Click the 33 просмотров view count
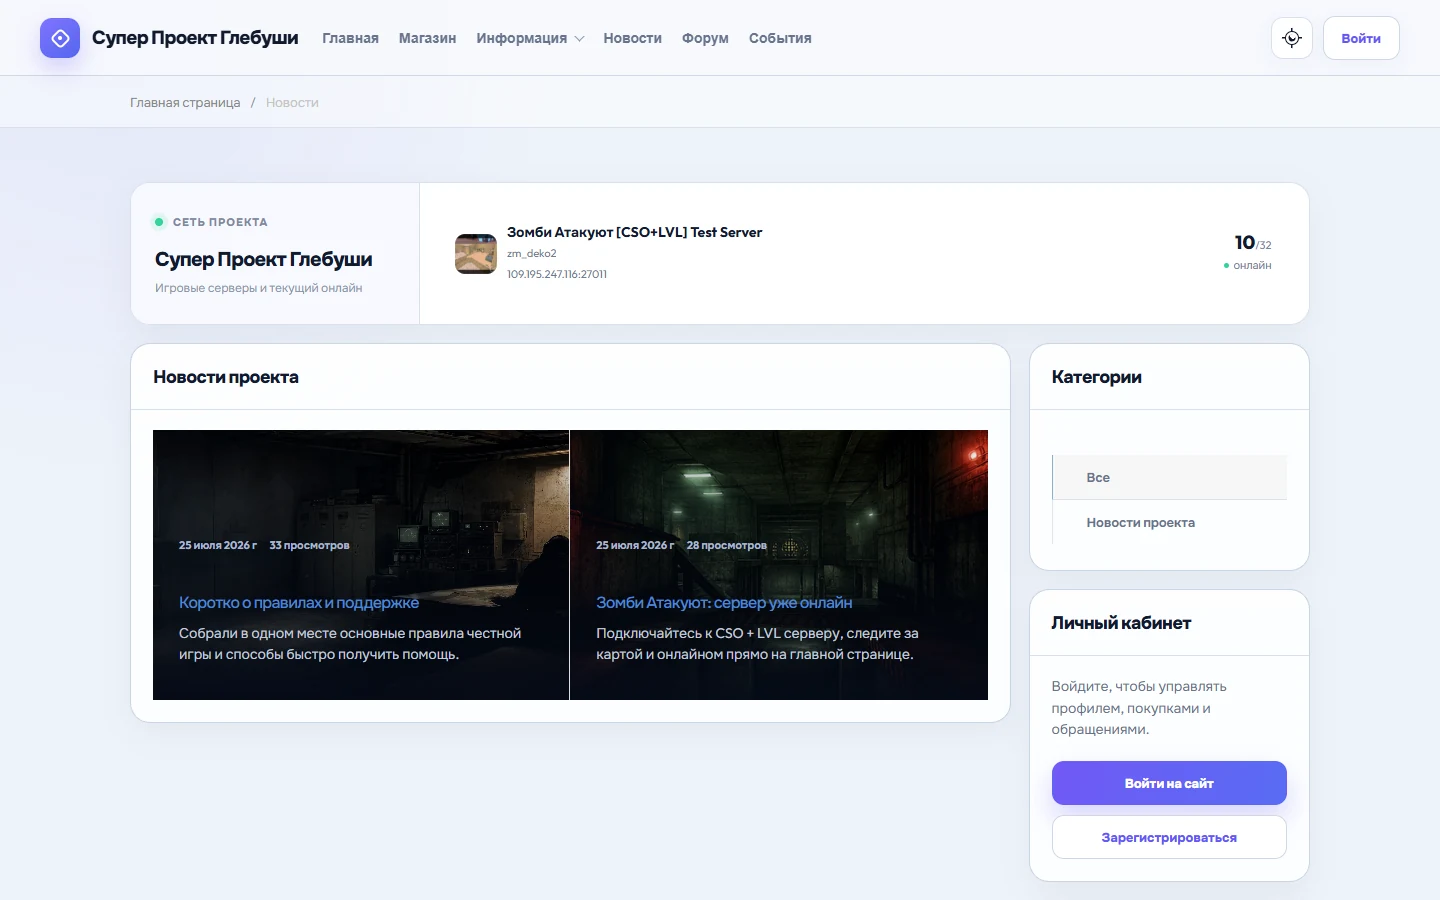This screenshot has height=900, width=1440. click(309, 545)
